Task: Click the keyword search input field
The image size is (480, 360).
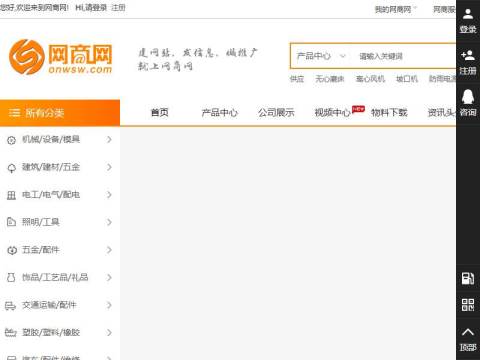Action: [405, 56]
